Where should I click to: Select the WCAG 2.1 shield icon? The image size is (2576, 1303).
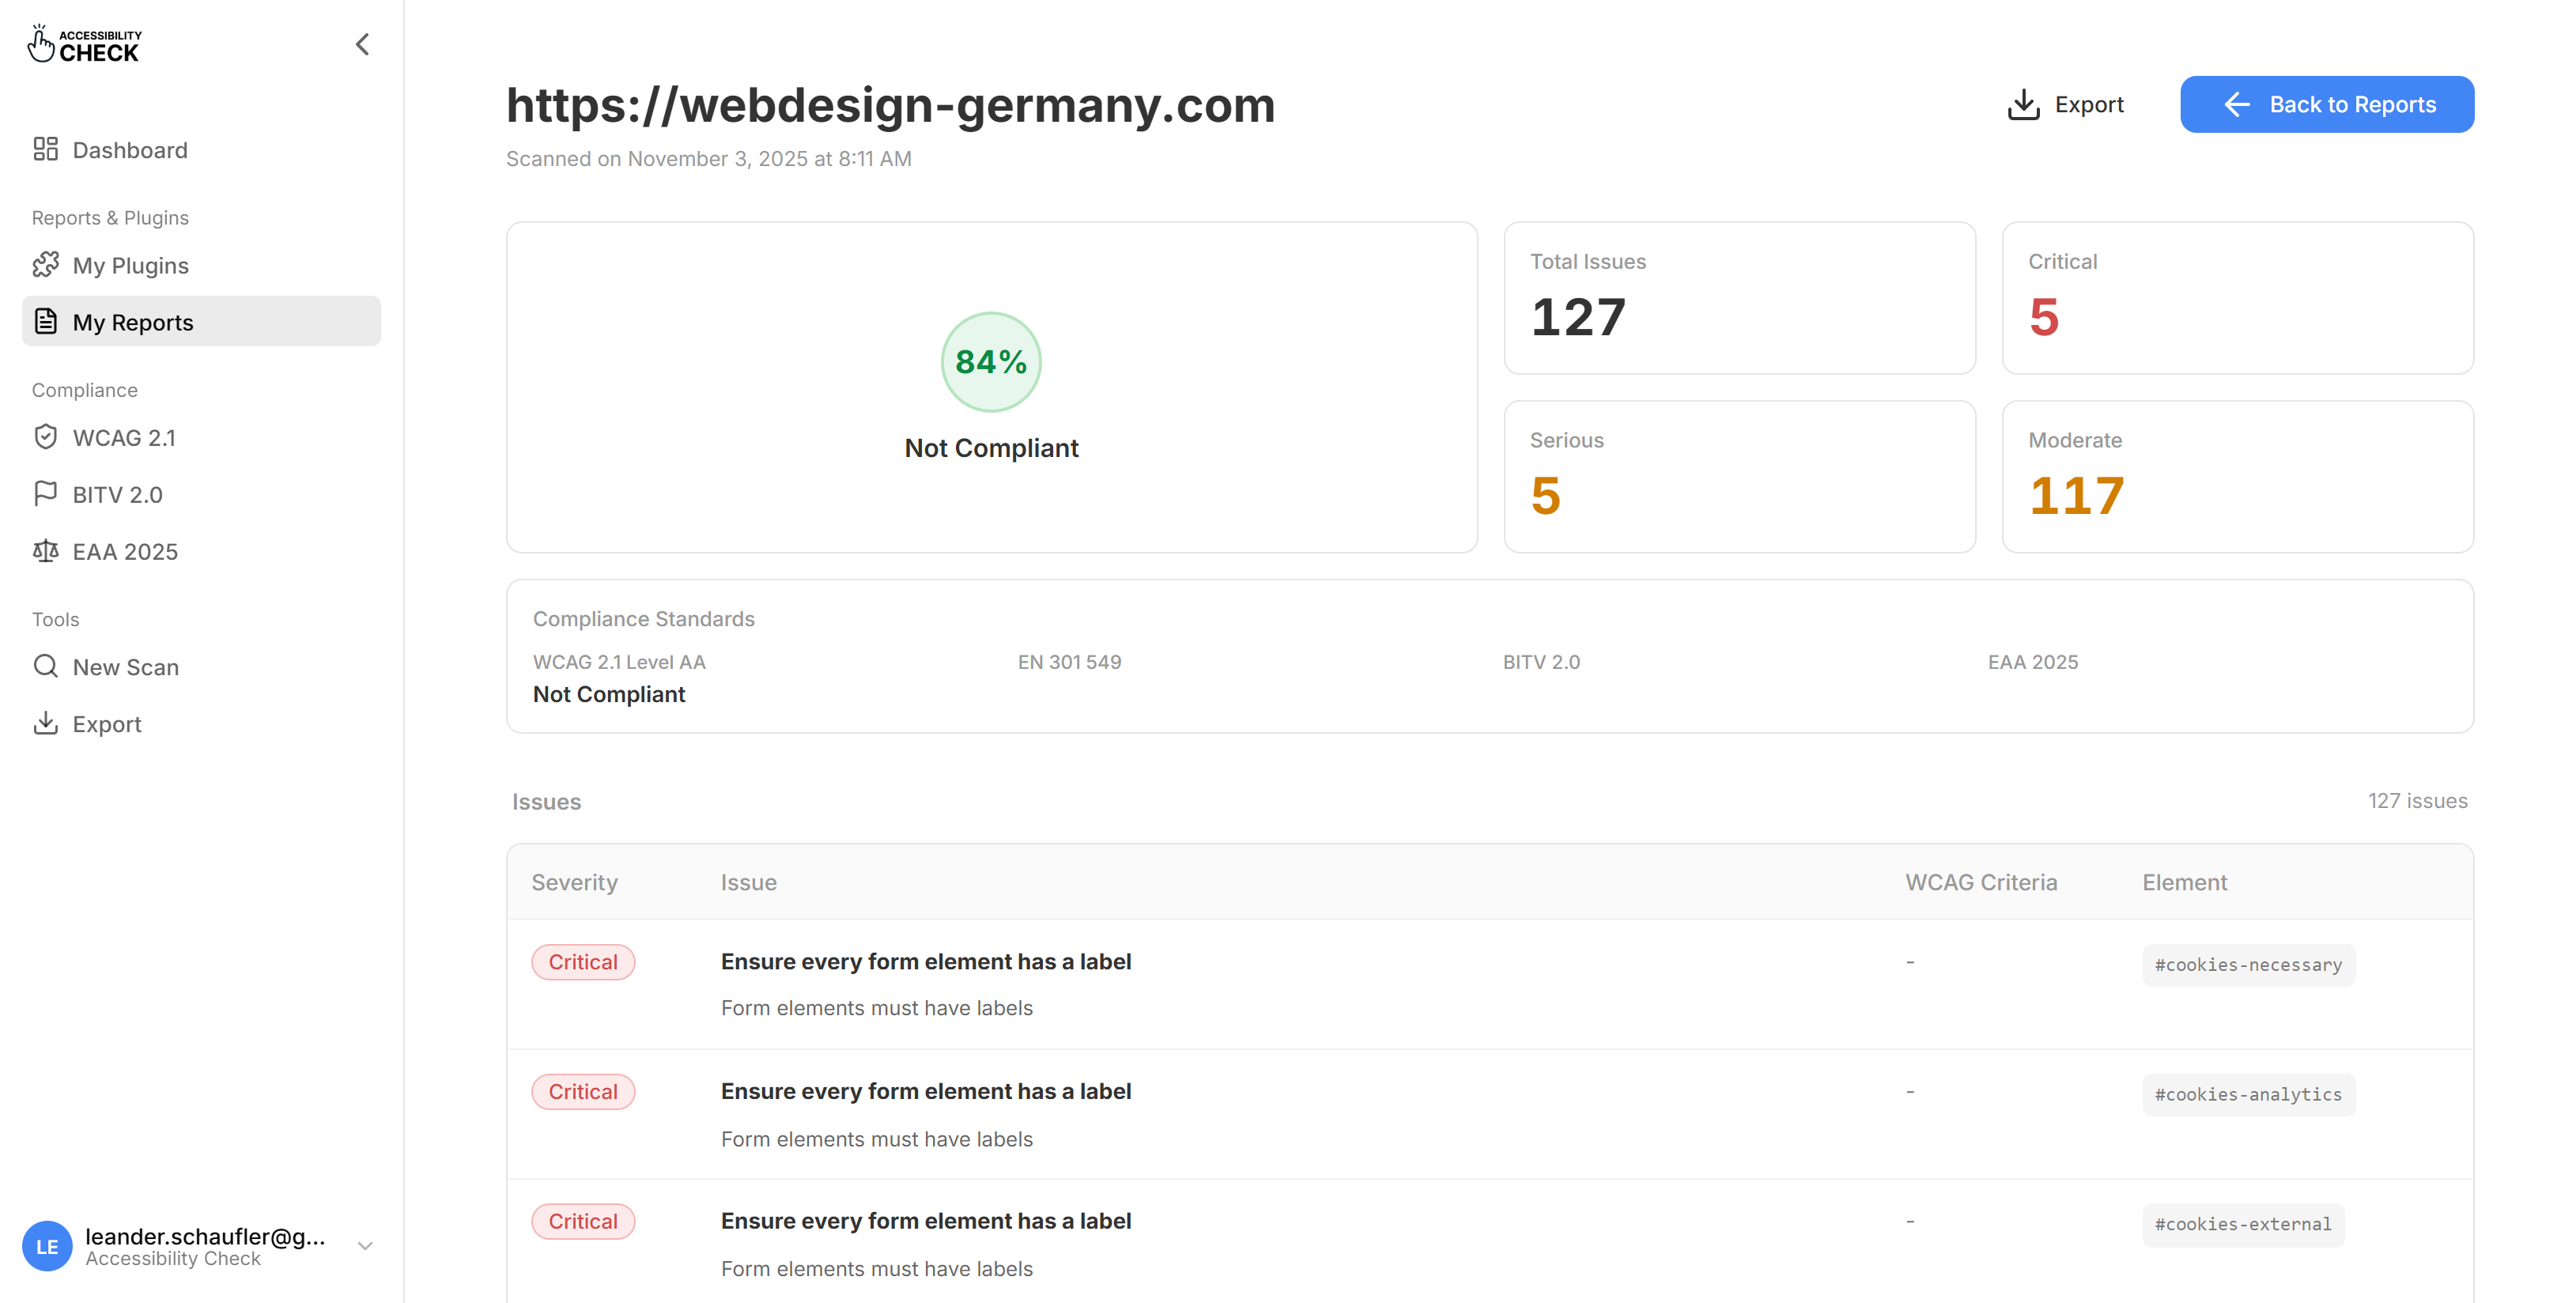tap(46, 437)
